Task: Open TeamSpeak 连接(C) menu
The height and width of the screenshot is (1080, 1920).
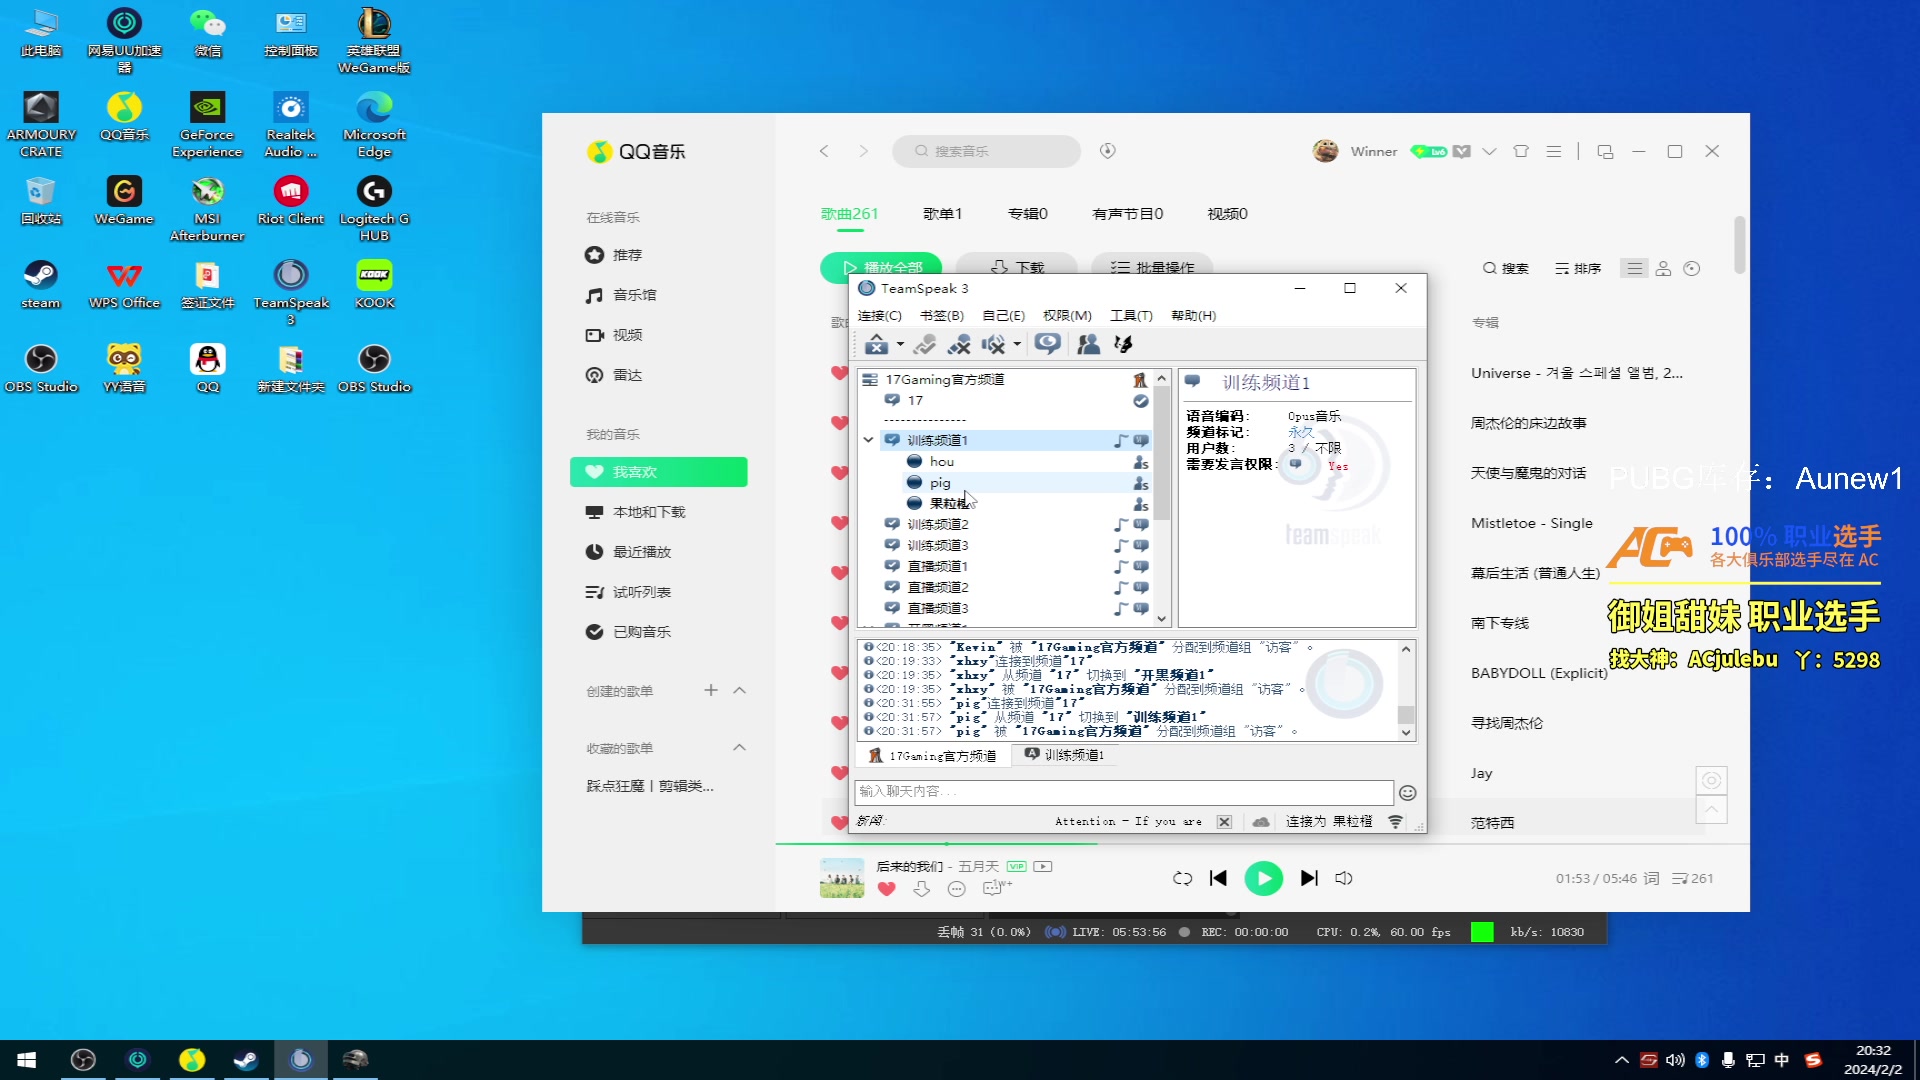Action: click(879, 315)
